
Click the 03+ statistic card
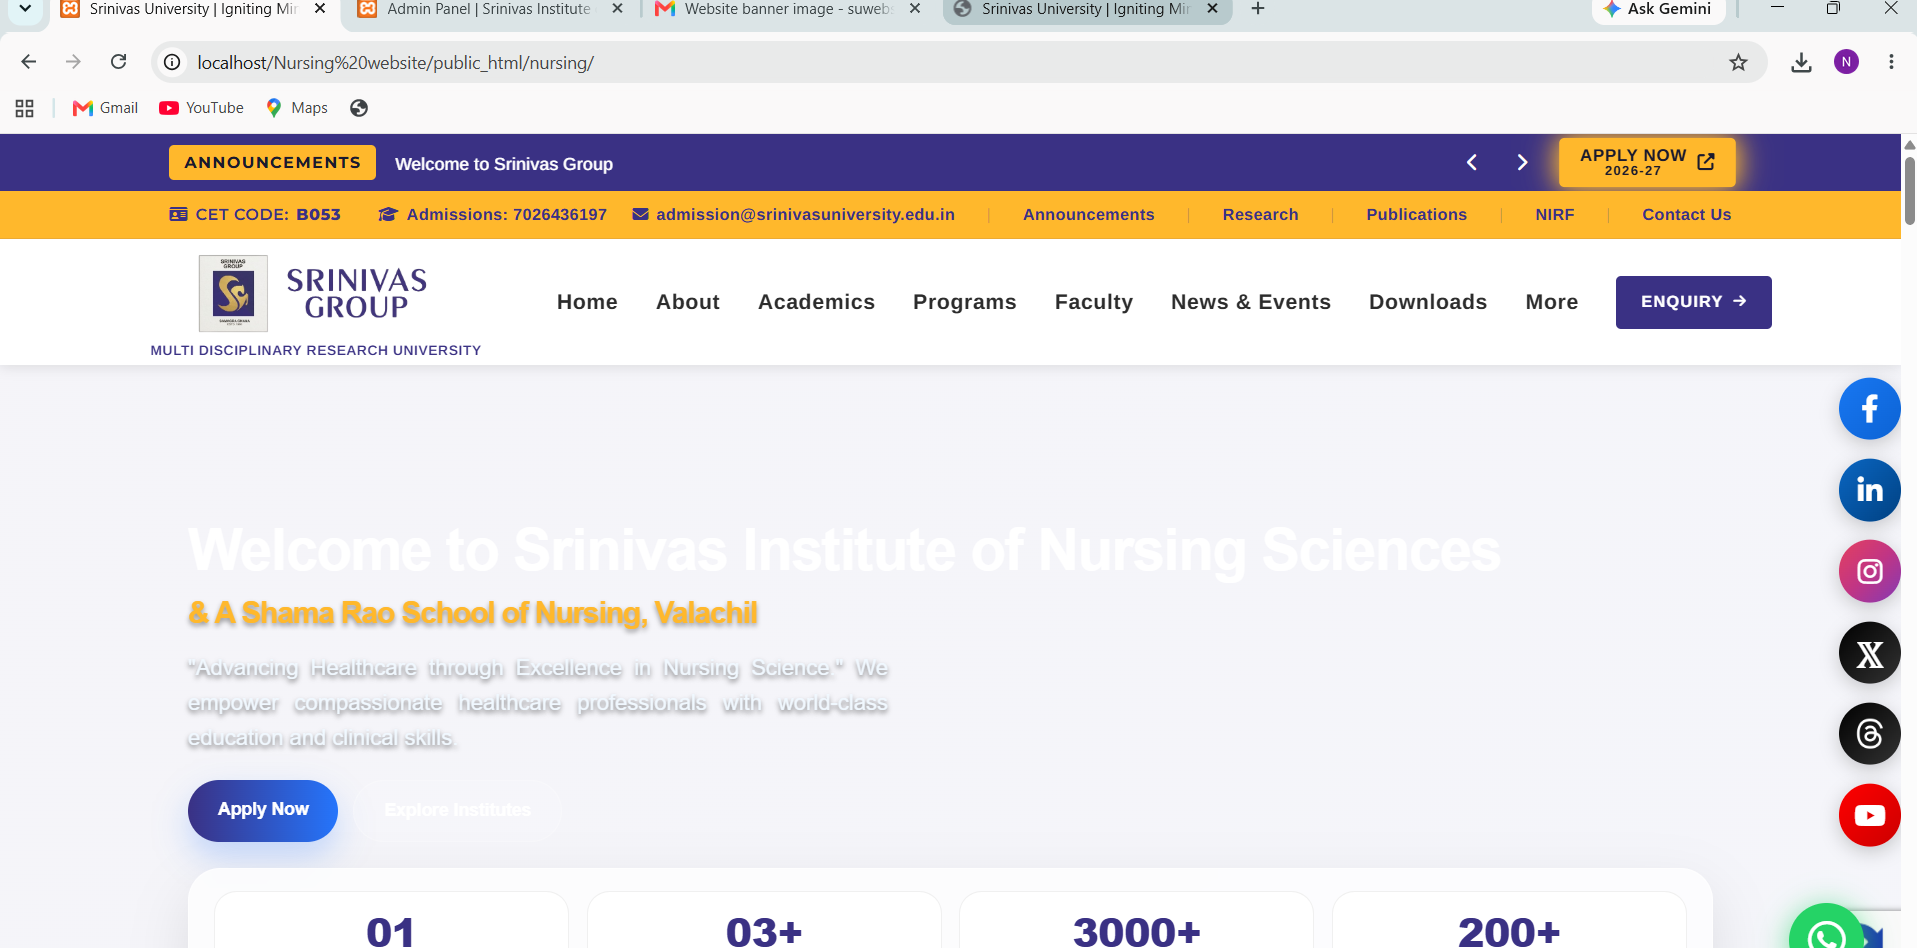764,921
